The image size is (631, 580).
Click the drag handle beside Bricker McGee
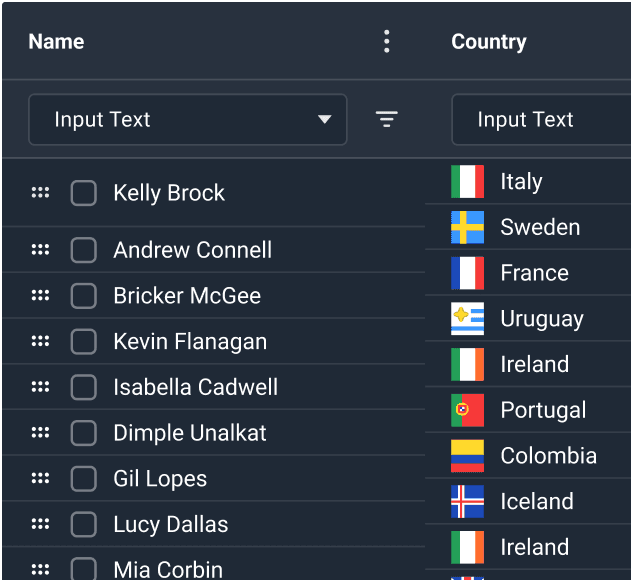tap(40, 295)
